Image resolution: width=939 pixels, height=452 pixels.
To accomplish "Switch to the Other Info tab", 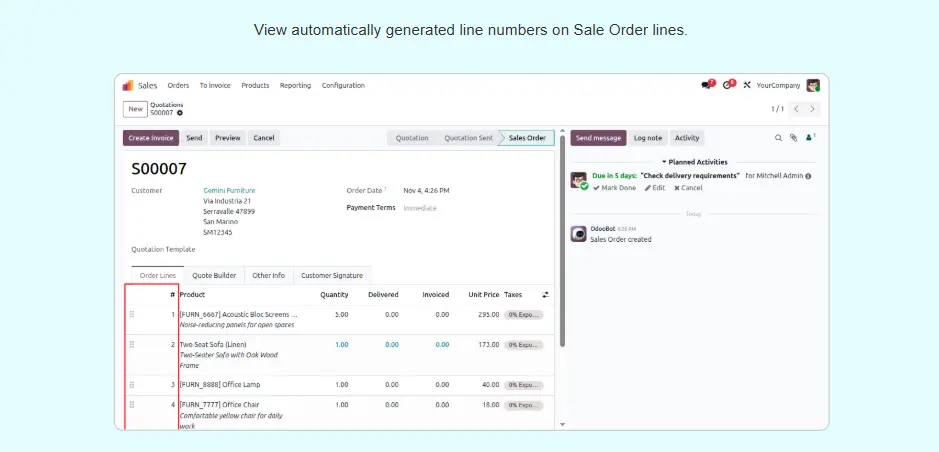I will (x=268, y=275).
